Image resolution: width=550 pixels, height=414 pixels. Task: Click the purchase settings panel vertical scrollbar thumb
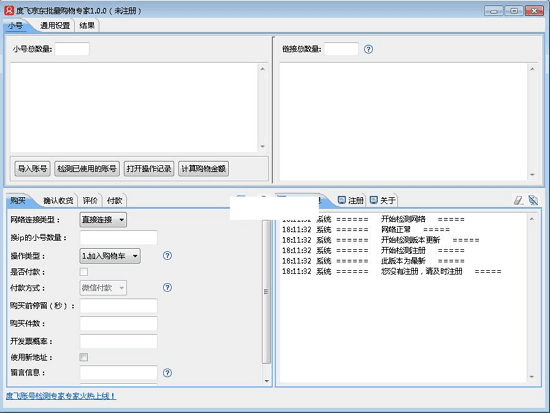[266, 292]
